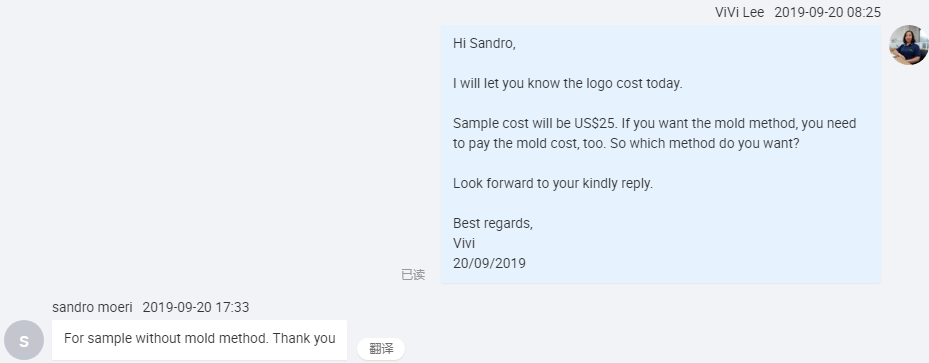The height and width of the screenshot is (363, 929).
Task: Click the "Sample cost will be US$25" line
Action: pyautogui.click(x=654, y=124)
